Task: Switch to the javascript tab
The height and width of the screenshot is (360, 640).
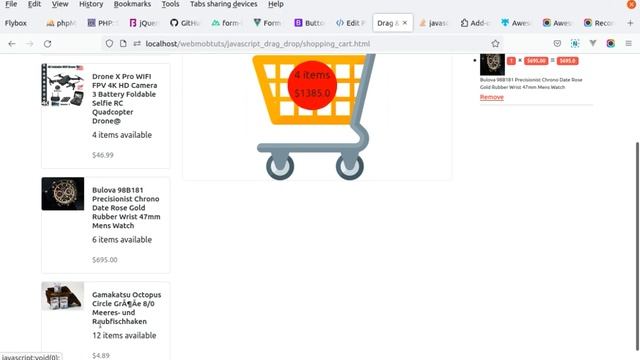Action: pos(433,23)
